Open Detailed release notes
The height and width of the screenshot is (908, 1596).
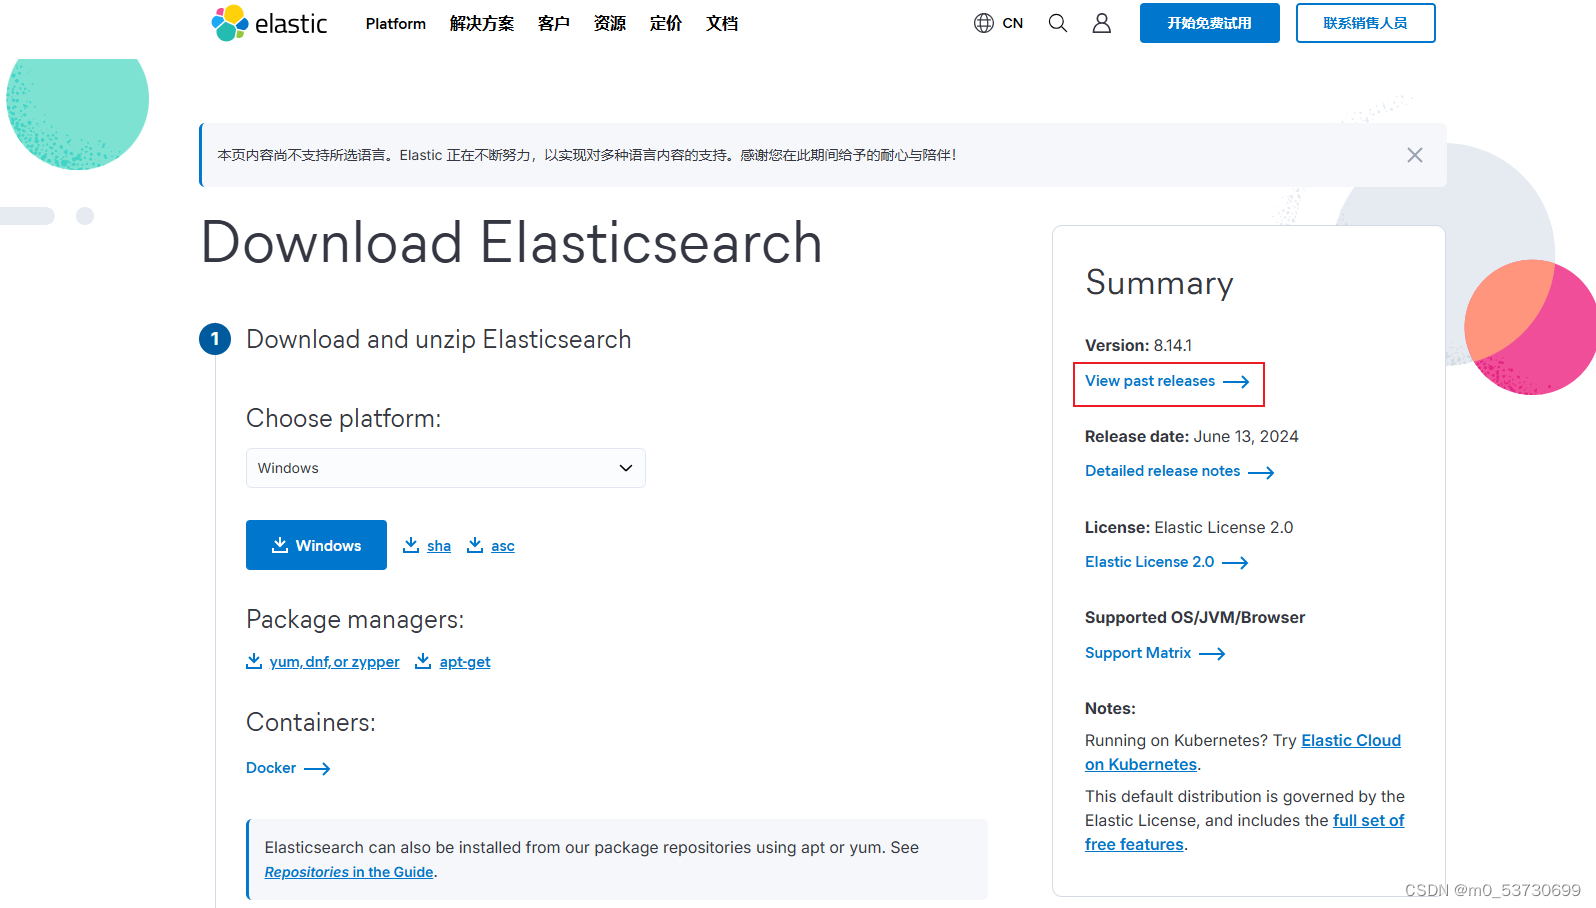click(1179, 471)
